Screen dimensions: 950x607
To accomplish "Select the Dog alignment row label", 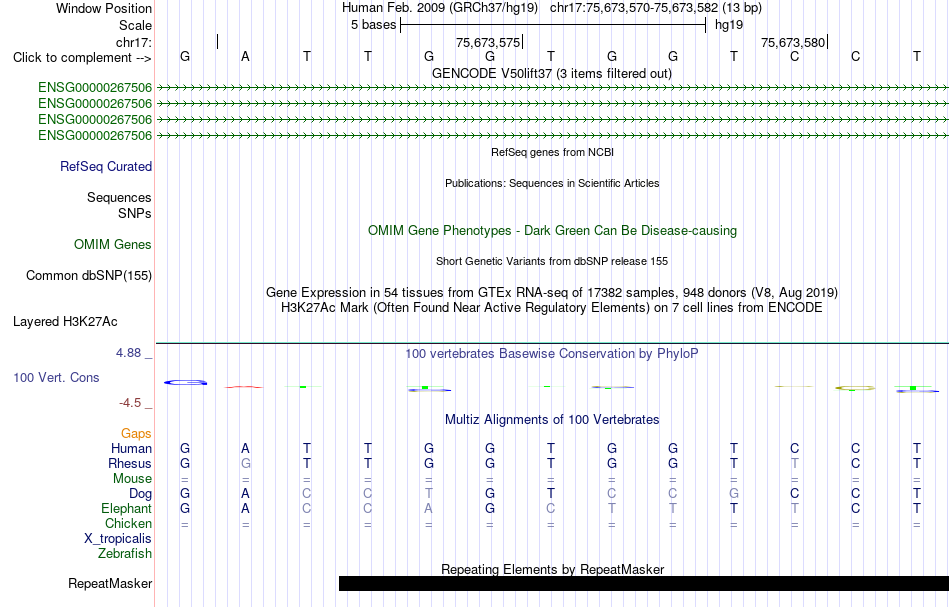I will [x=140, y=494].
